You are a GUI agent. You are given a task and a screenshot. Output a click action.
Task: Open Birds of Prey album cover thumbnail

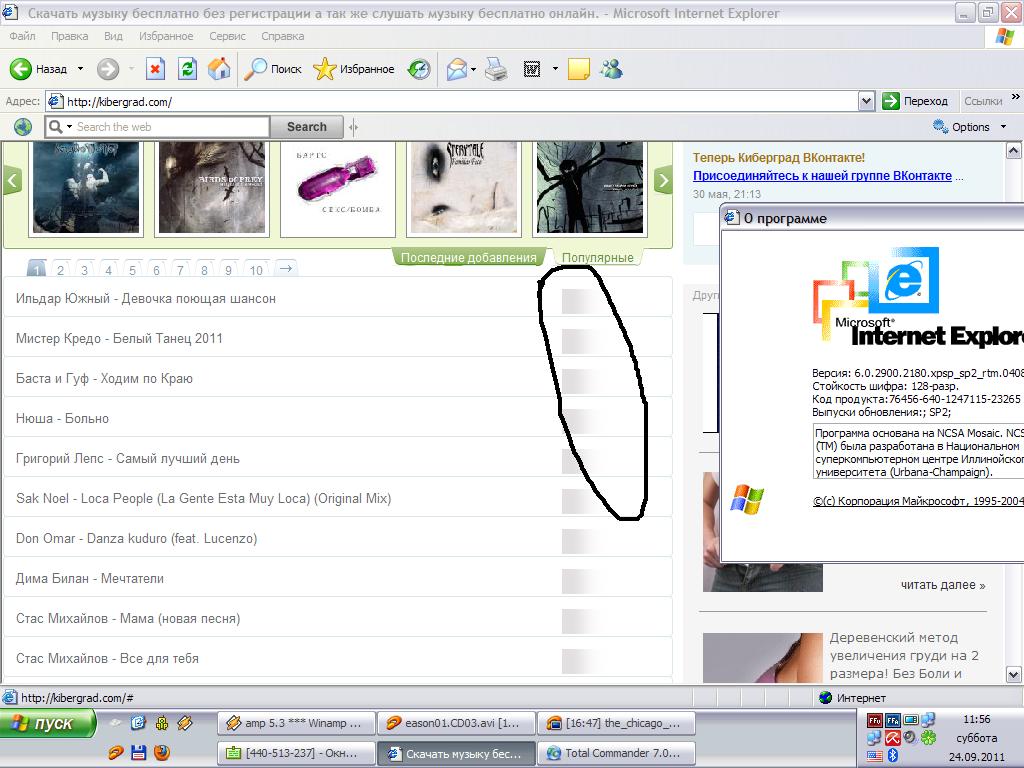click(212, 188)
